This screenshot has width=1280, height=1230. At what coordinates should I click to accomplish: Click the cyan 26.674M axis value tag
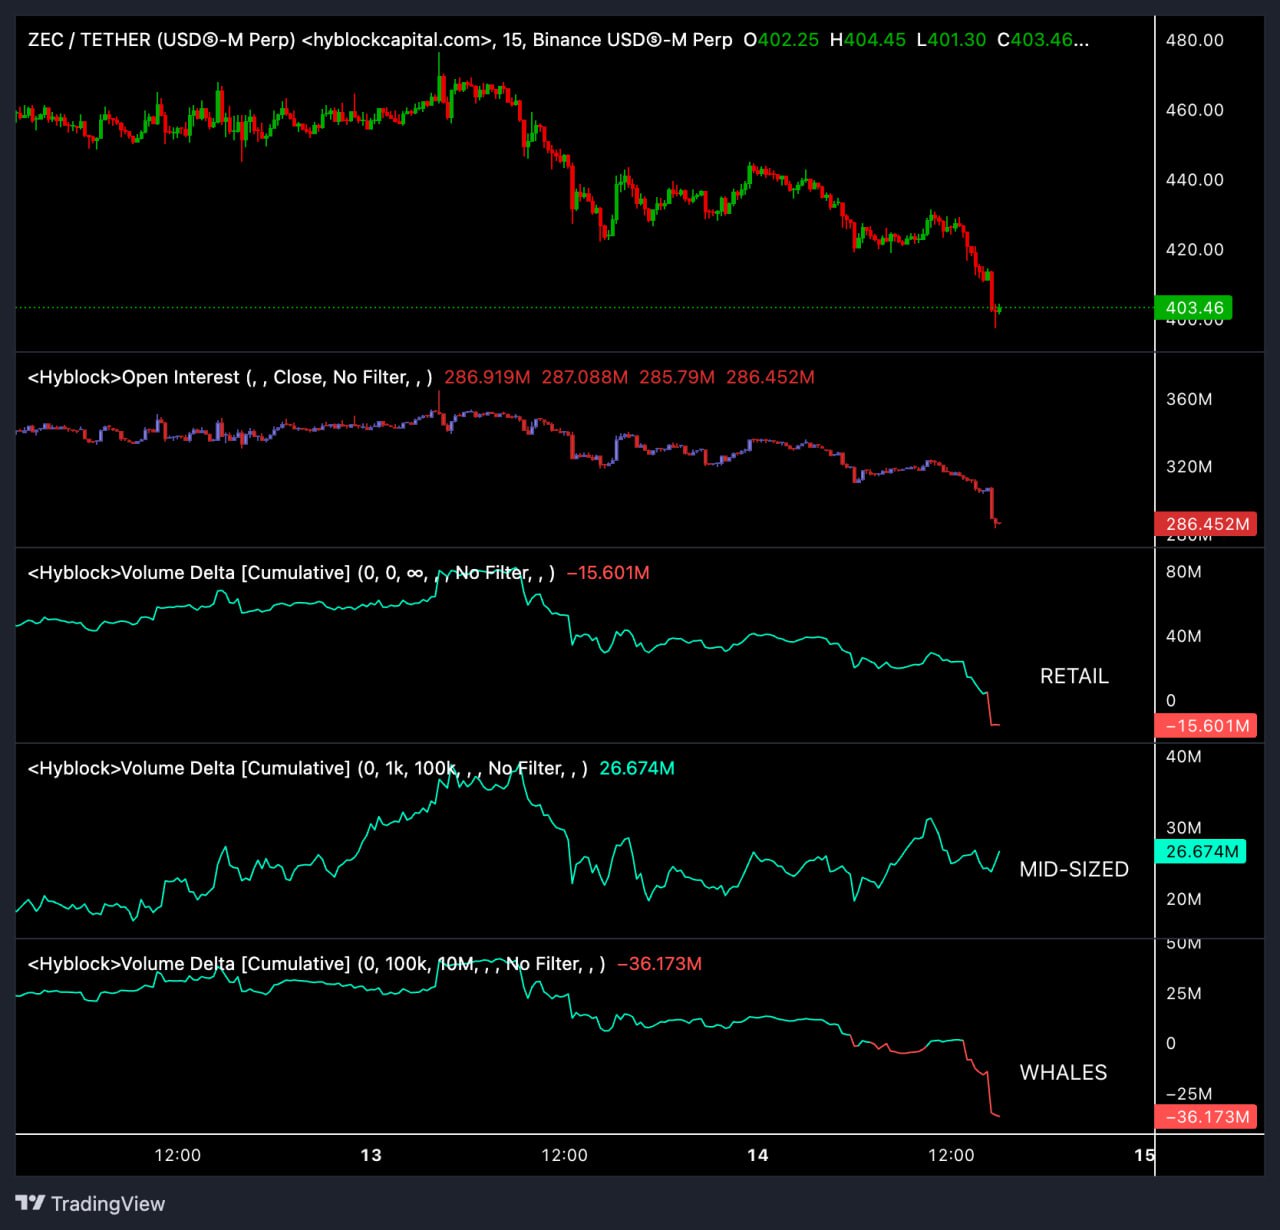pyautogui.click(x=1201, y=852)
